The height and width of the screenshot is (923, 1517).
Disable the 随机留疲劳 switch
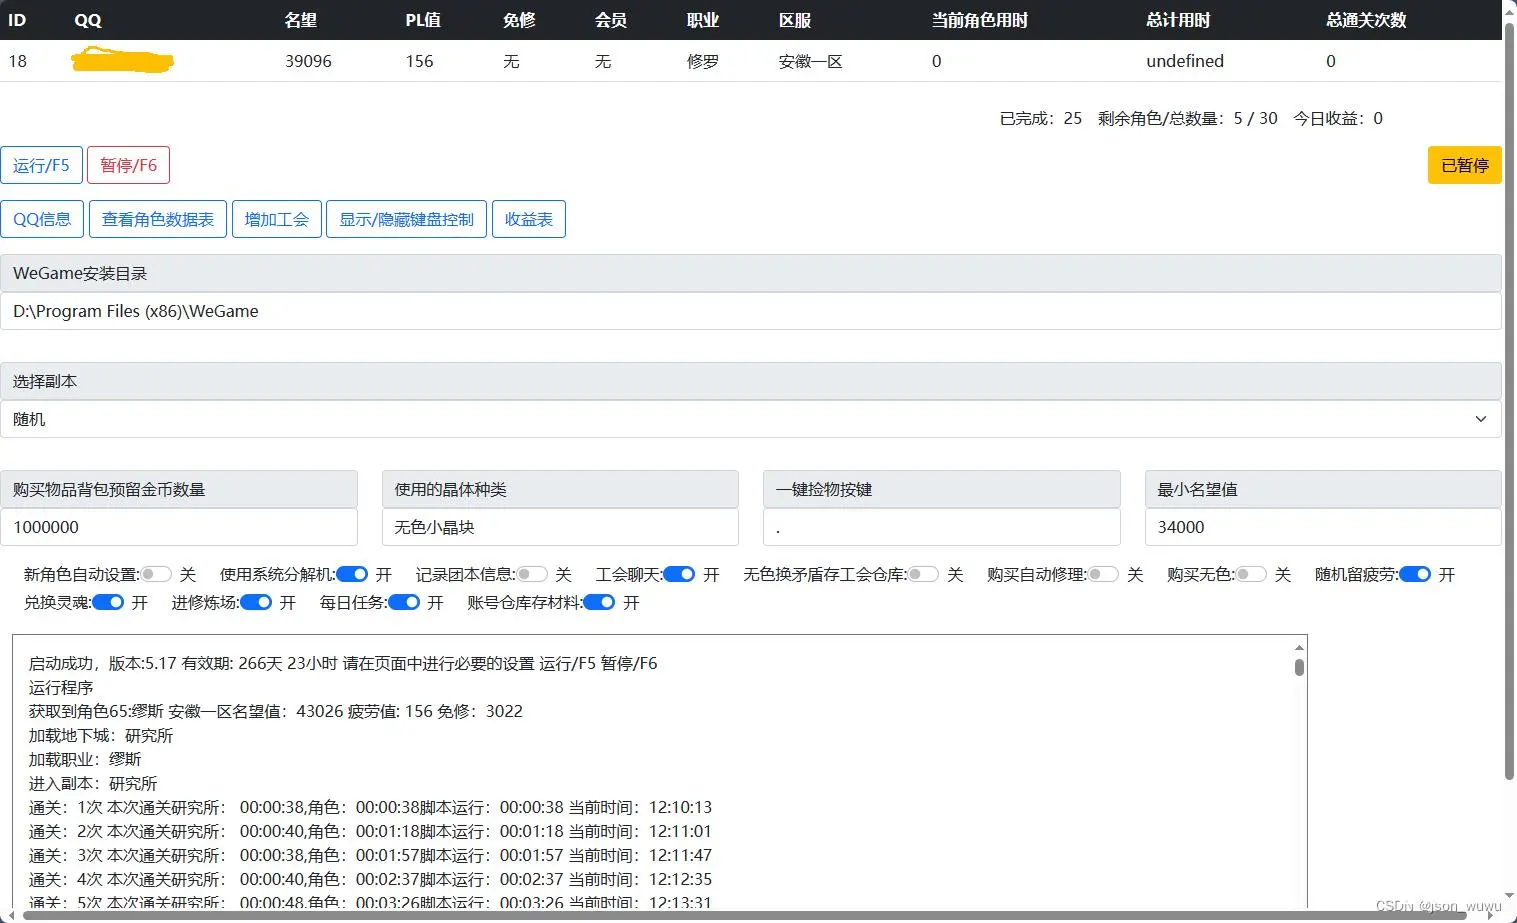tap(1415, 574)
